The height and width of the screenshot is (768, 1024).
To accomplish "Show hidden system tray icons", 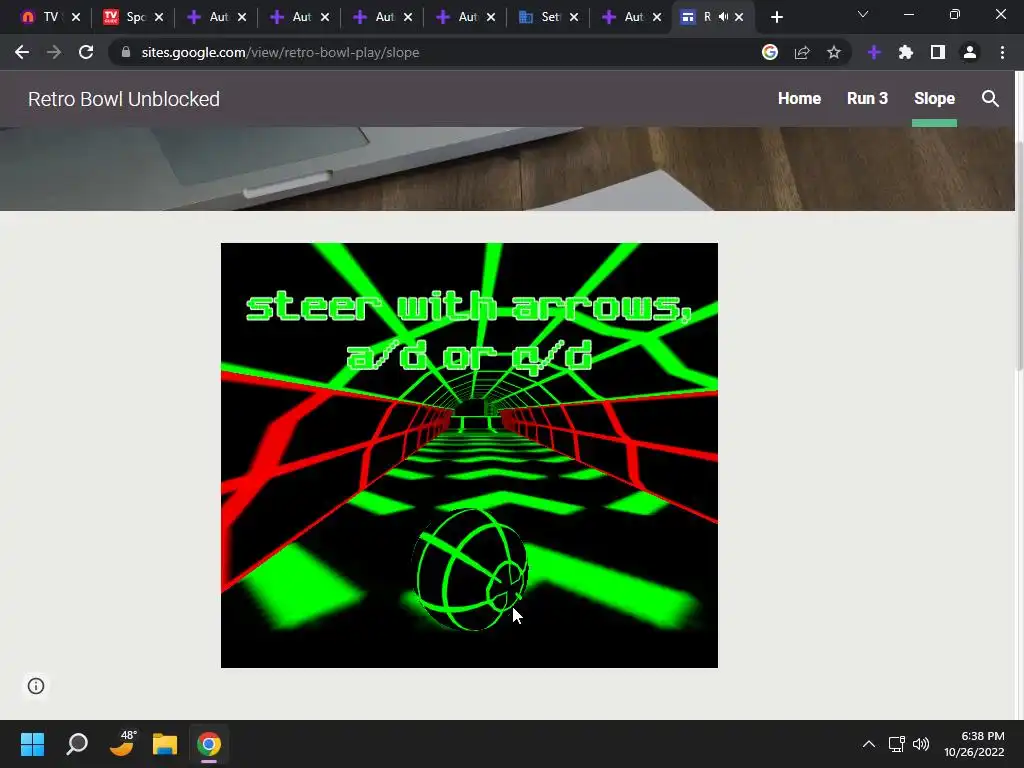I will pos(869,744).
